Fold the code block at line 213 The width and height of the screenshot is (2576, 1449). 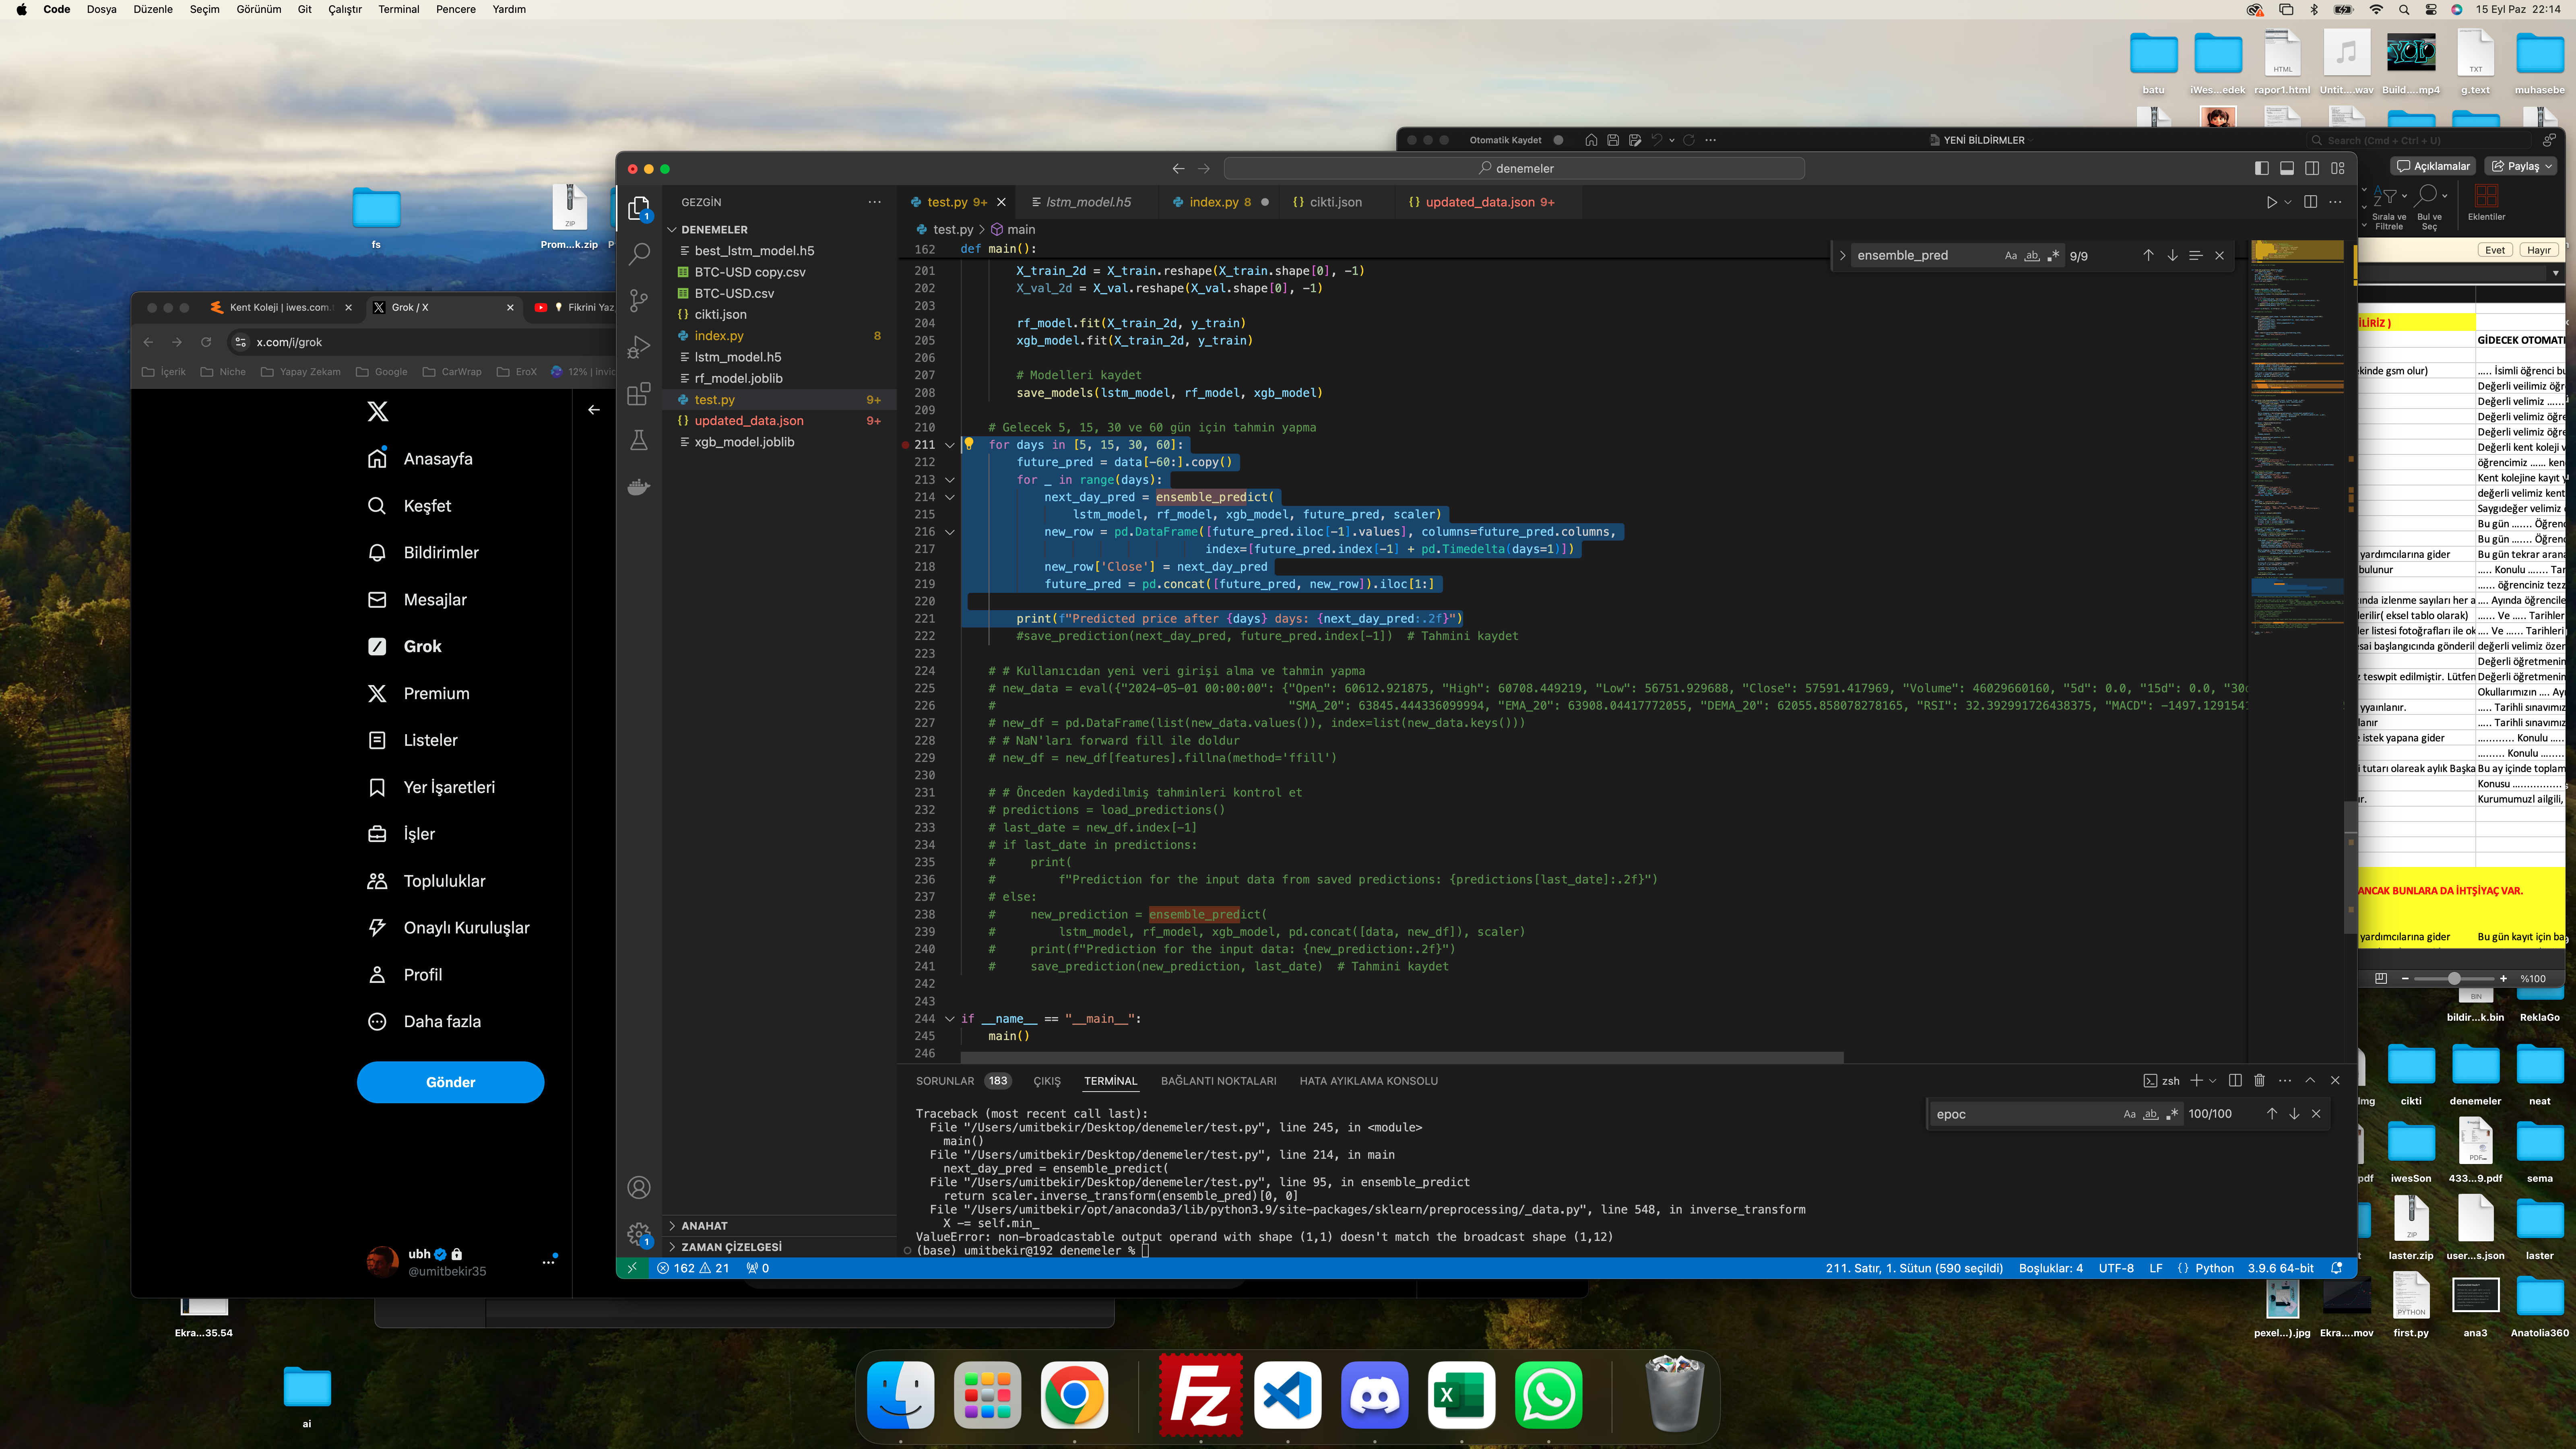tap(950, 480)
